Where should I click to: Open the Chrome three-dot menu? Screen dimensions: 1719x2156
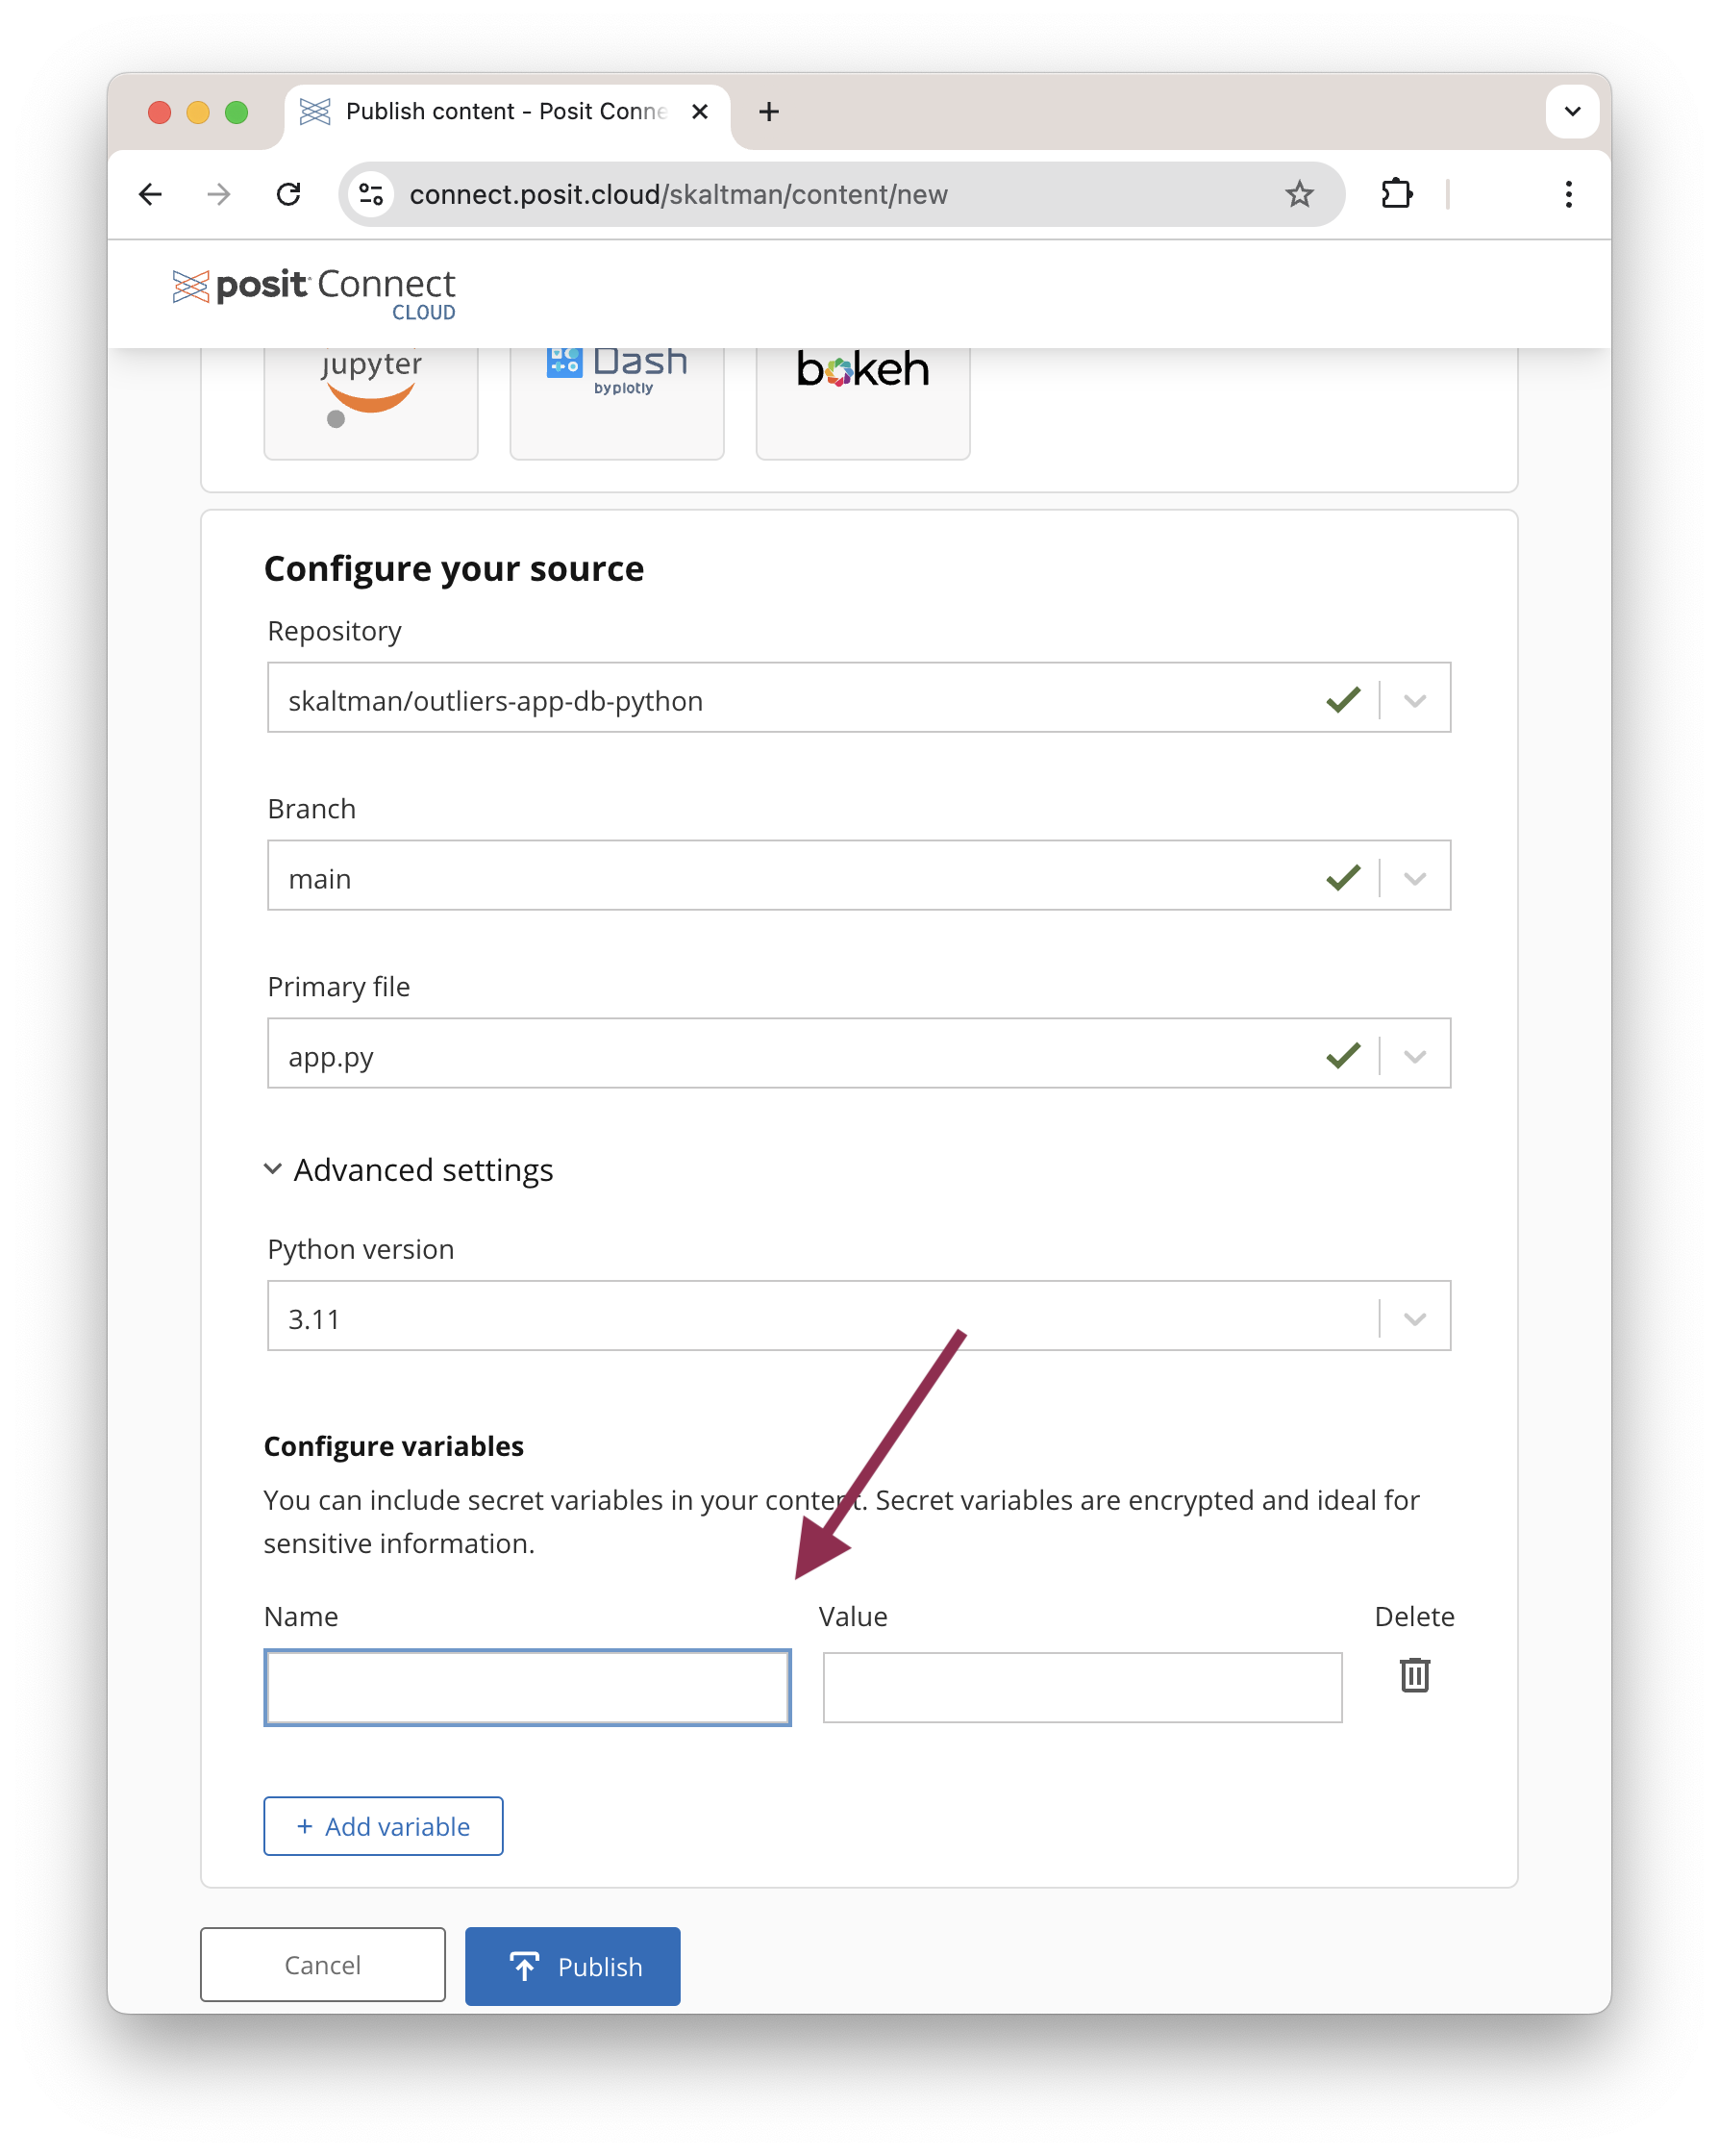1568,194
